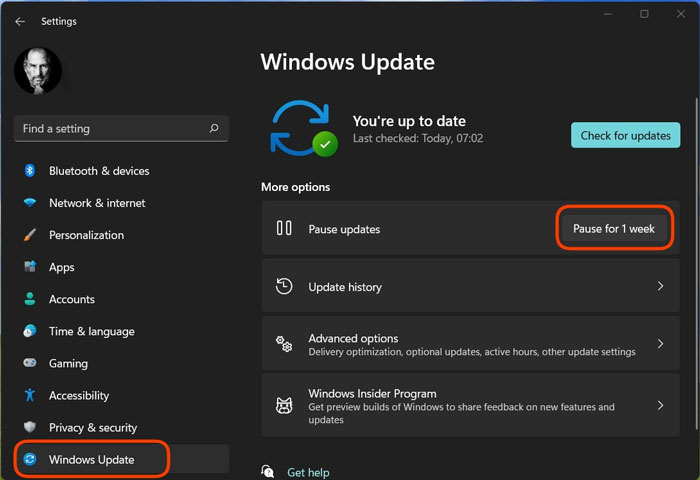Image resolution: width=700 pixels, height=480 pixels.
Task: Focus the Find a setting search box
Action: [121, 129]
